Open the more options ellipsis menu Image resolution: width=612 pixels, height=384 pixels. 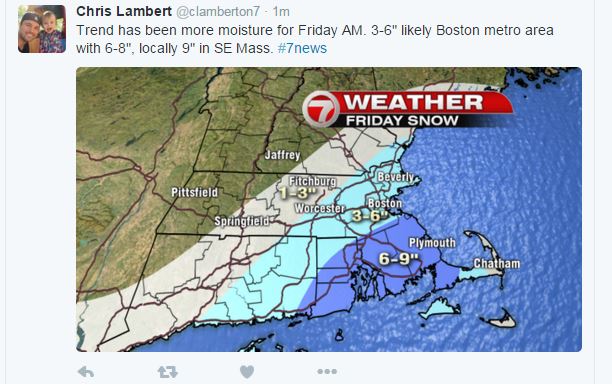coord(327,372)
